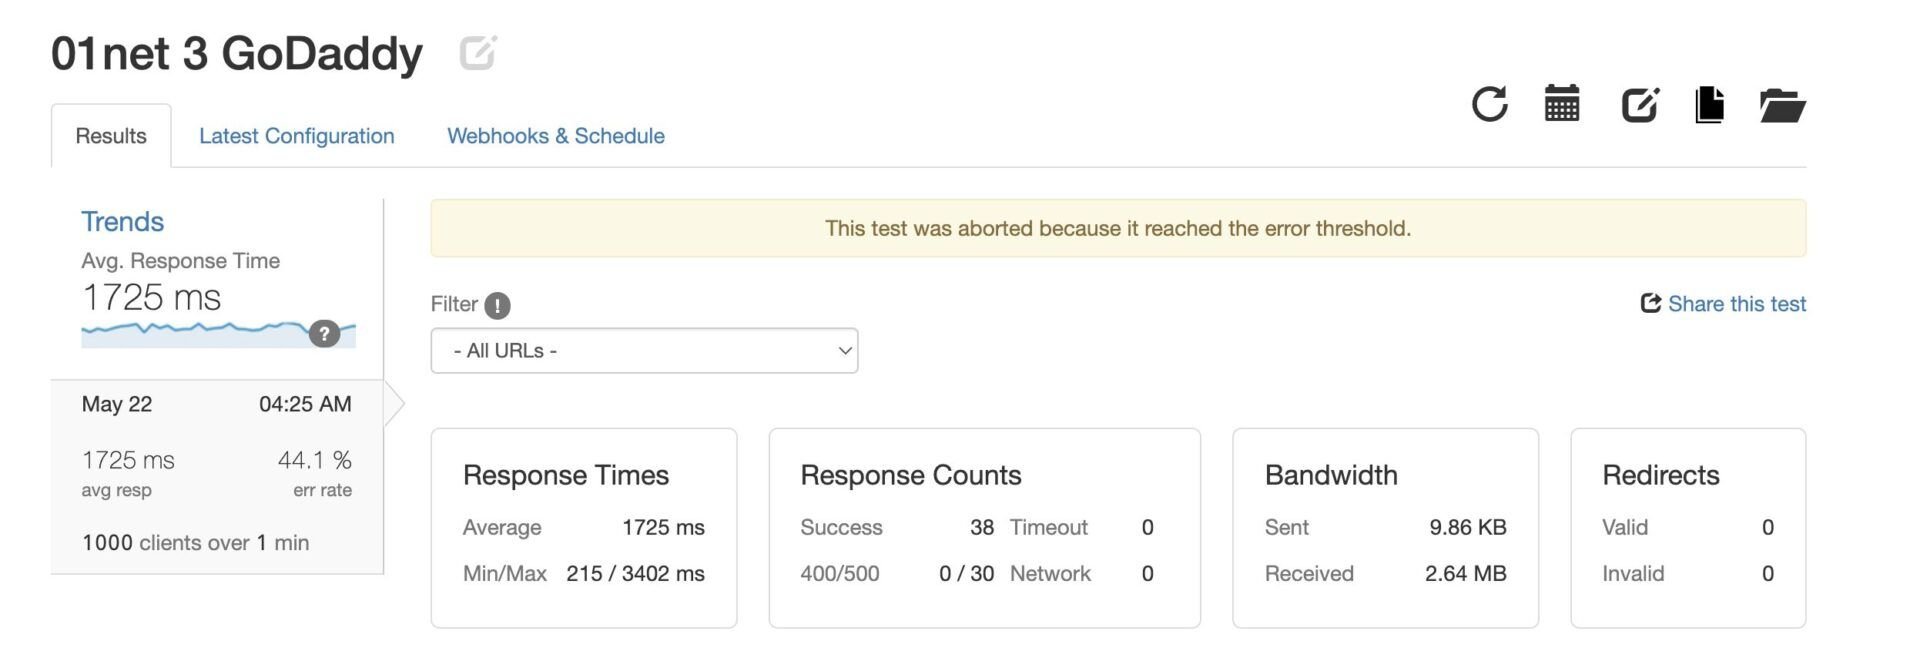Click the edit title pencil icon
Viewport: 1920px width, 648px height.
(x=478, y=52)
